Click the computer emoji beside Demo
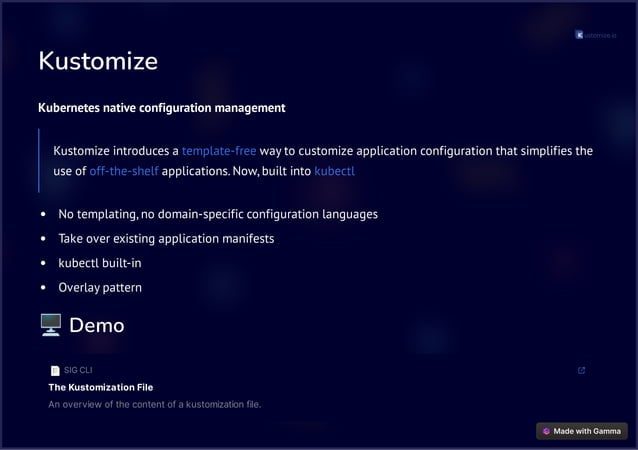The height and width of the screenshot is (450, 638). (x=51, y=325)
